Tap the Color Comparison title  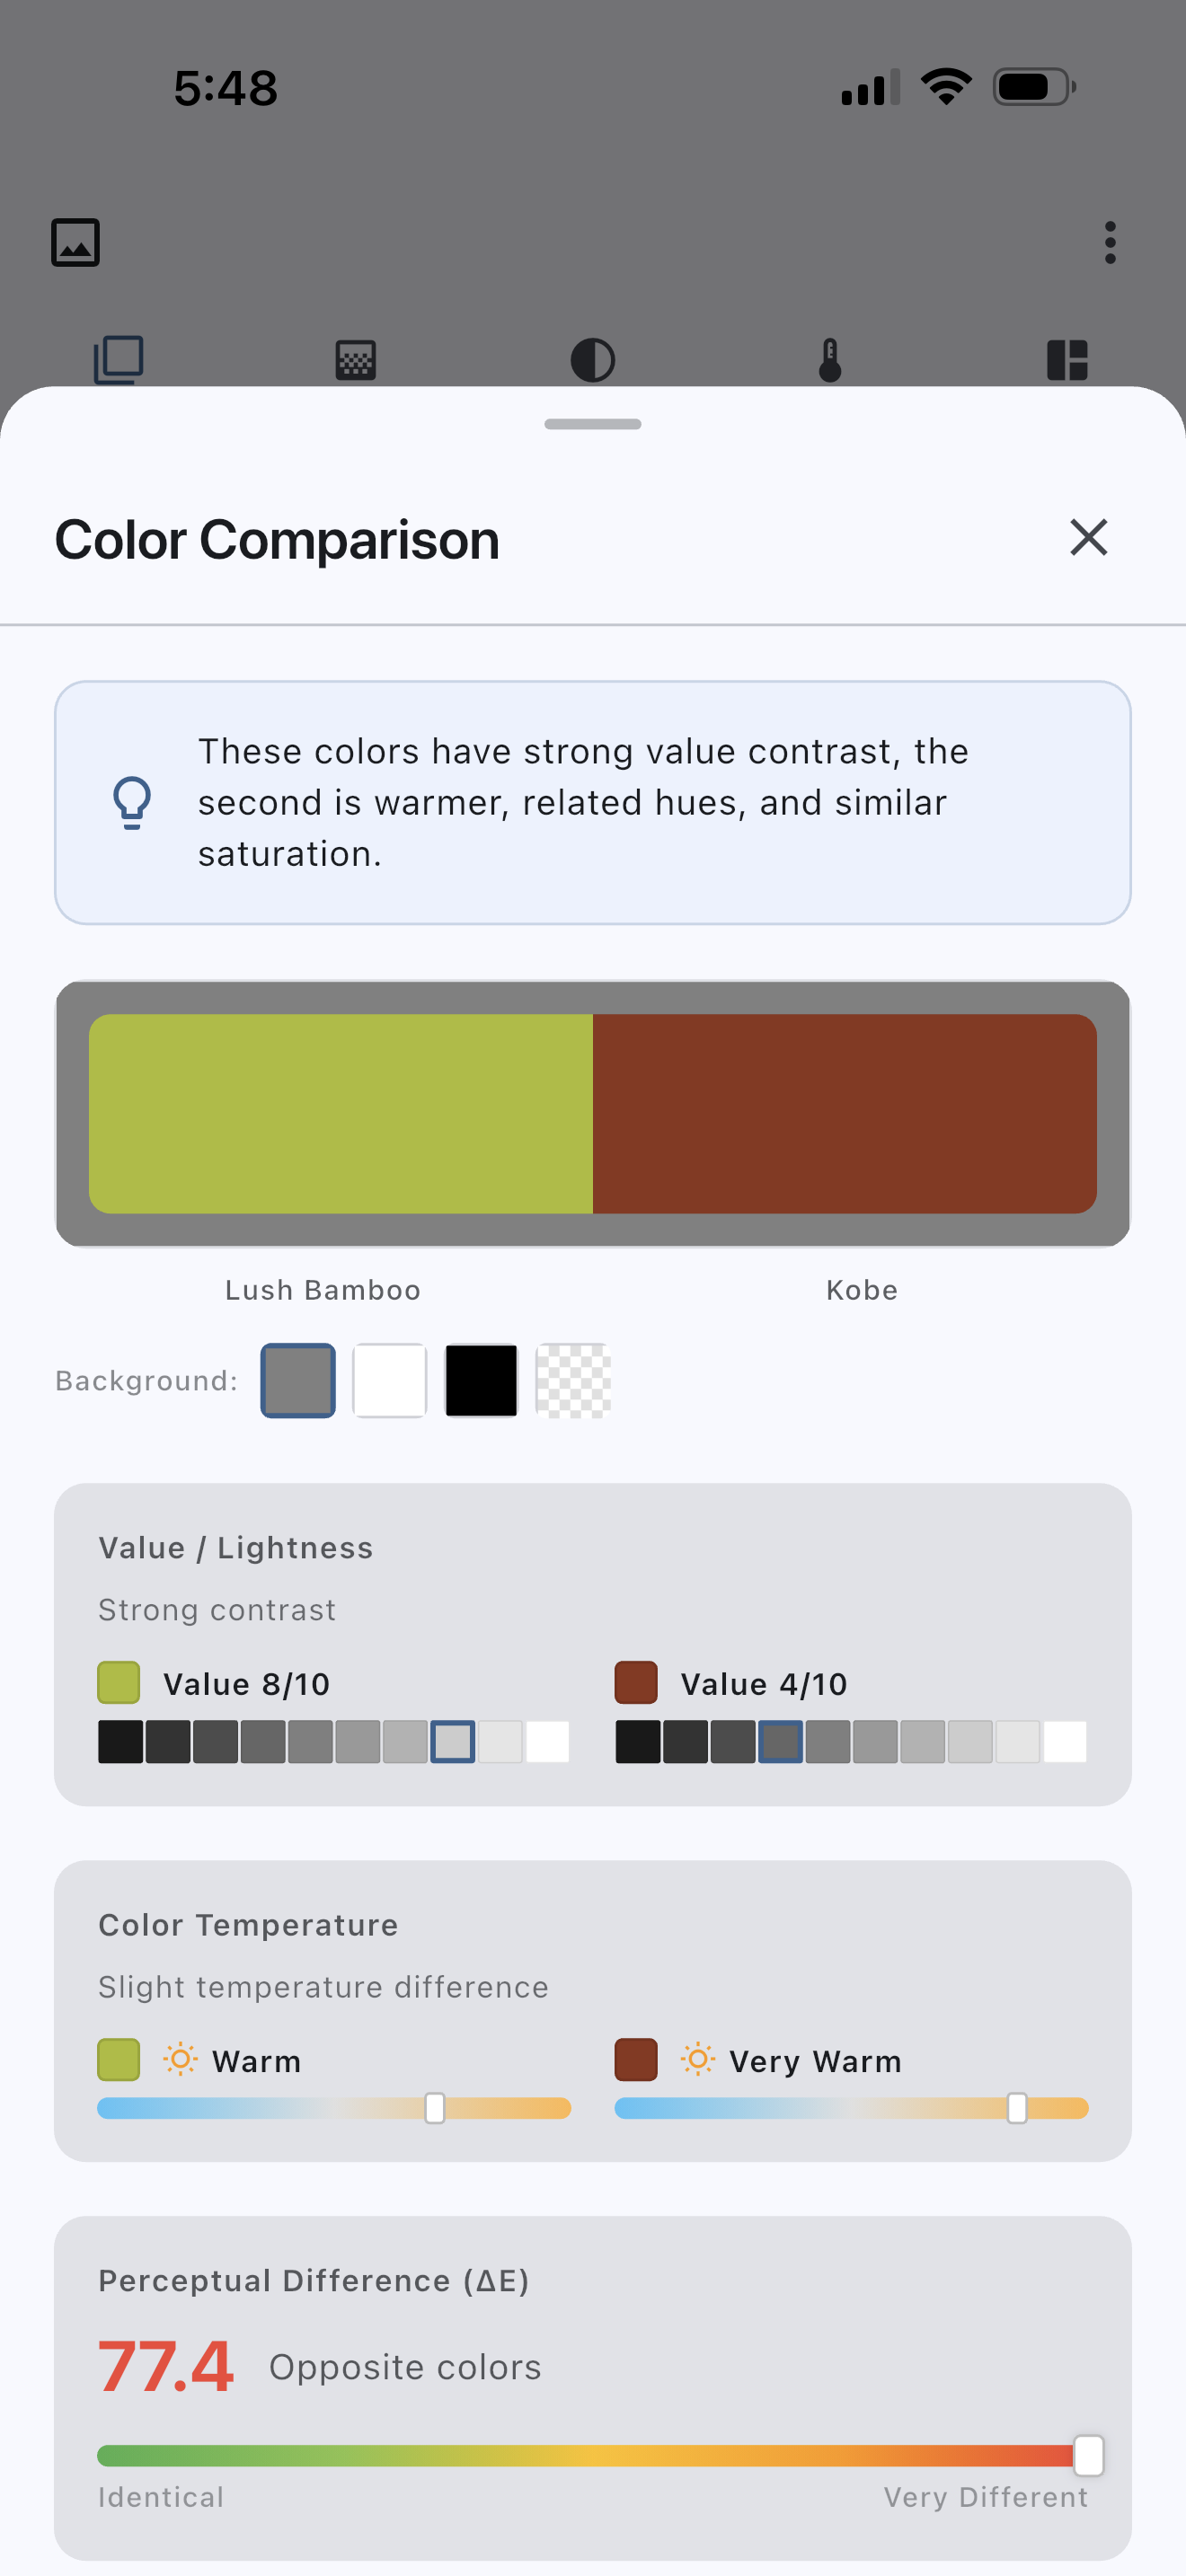point(276,538)
